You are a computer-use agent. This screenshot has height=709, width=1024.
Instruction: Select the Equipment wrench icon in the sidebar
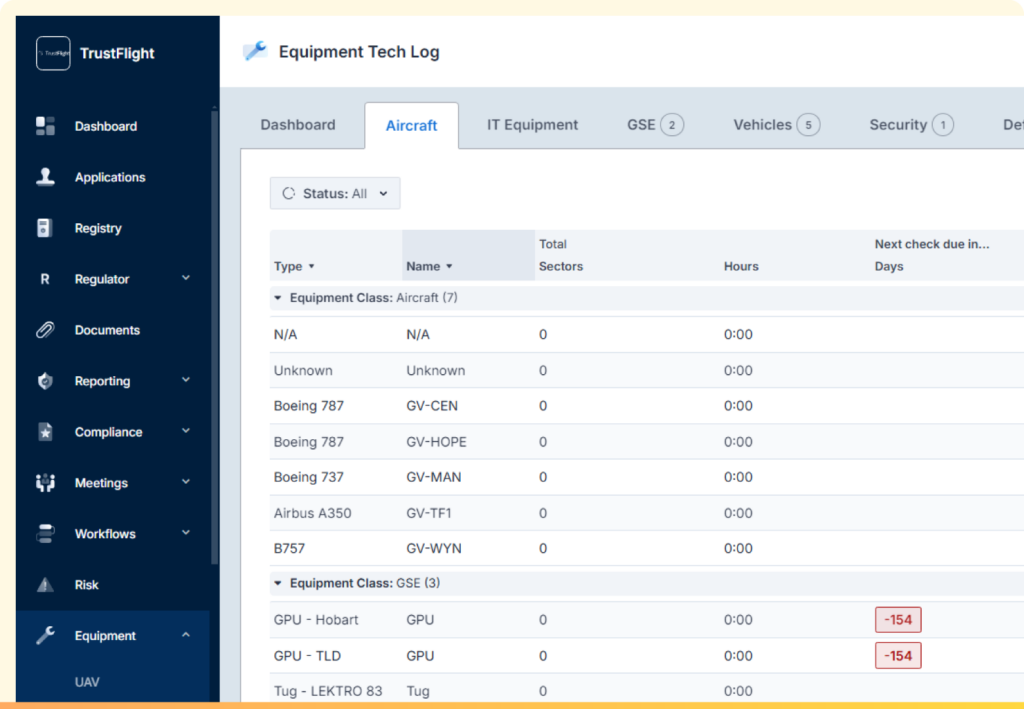pyautogui.click(x=45, y=635)
